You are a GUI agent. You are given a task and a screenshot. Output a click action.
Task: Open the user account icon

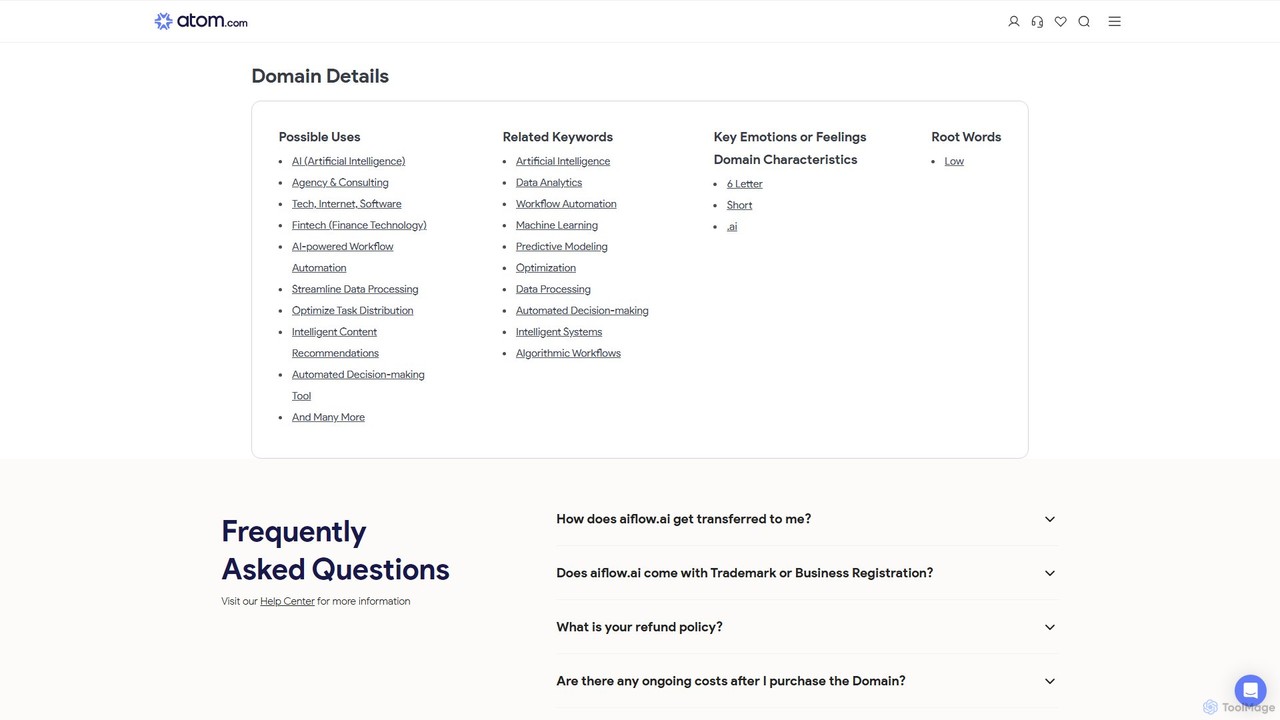click(x=1013, y=21)
